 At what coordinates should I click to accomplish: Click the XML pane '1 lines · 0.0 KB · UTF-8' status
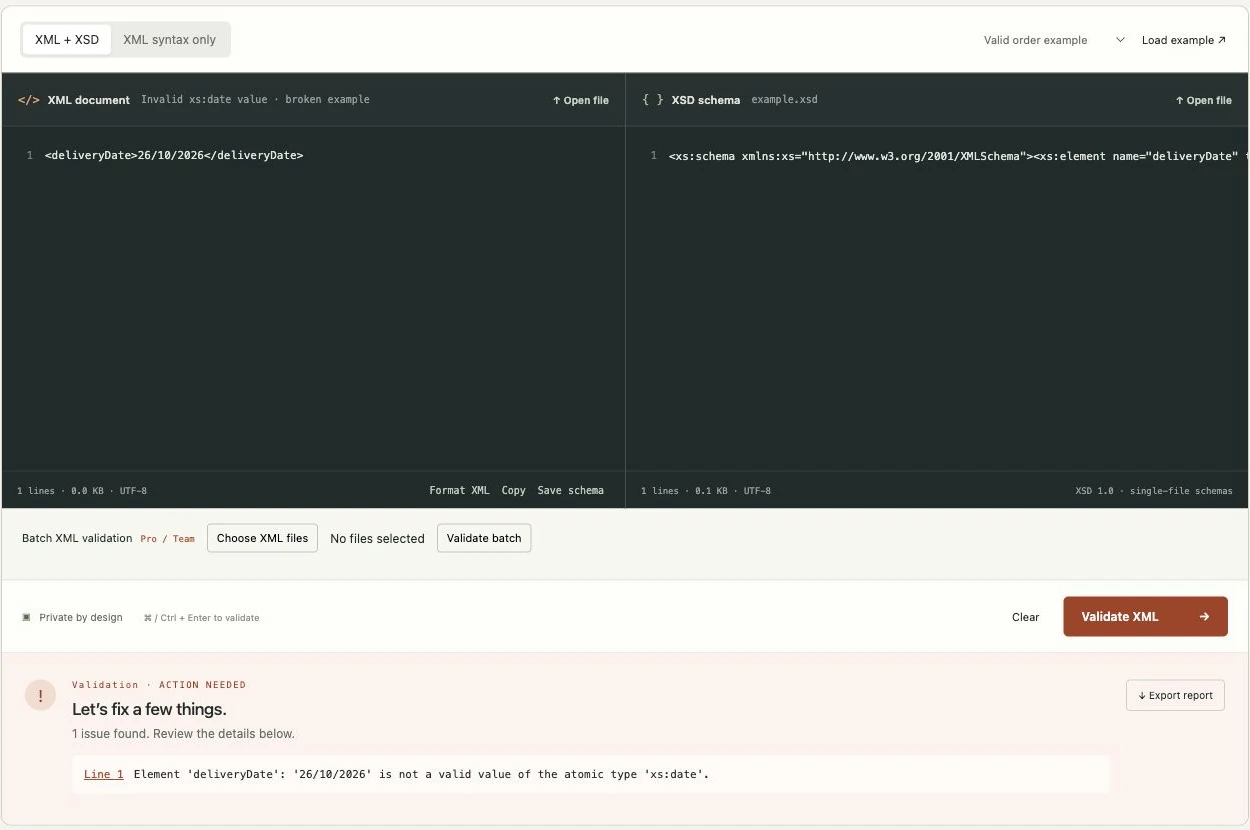click(82, 491)
